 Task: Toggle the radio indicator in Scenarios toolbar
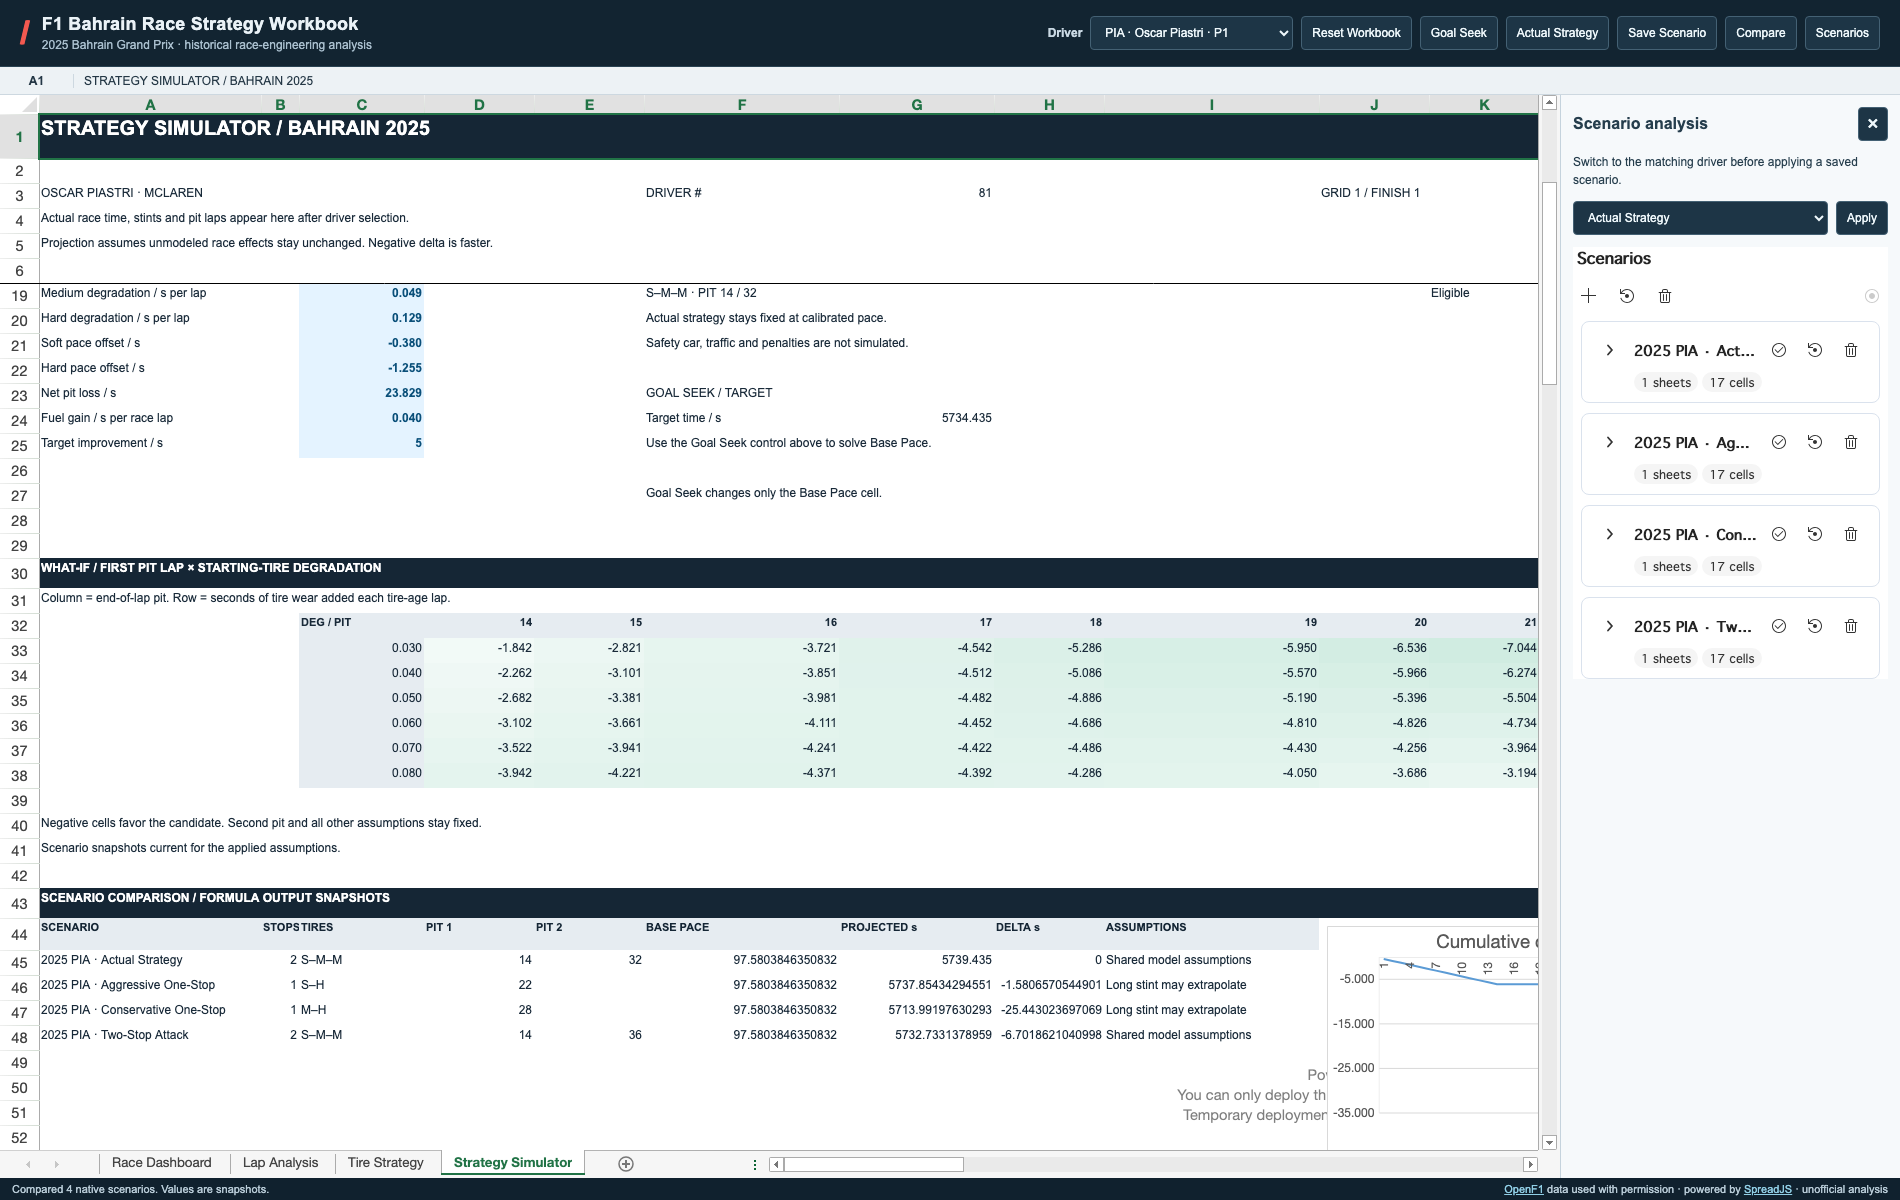pos(1872,296)
